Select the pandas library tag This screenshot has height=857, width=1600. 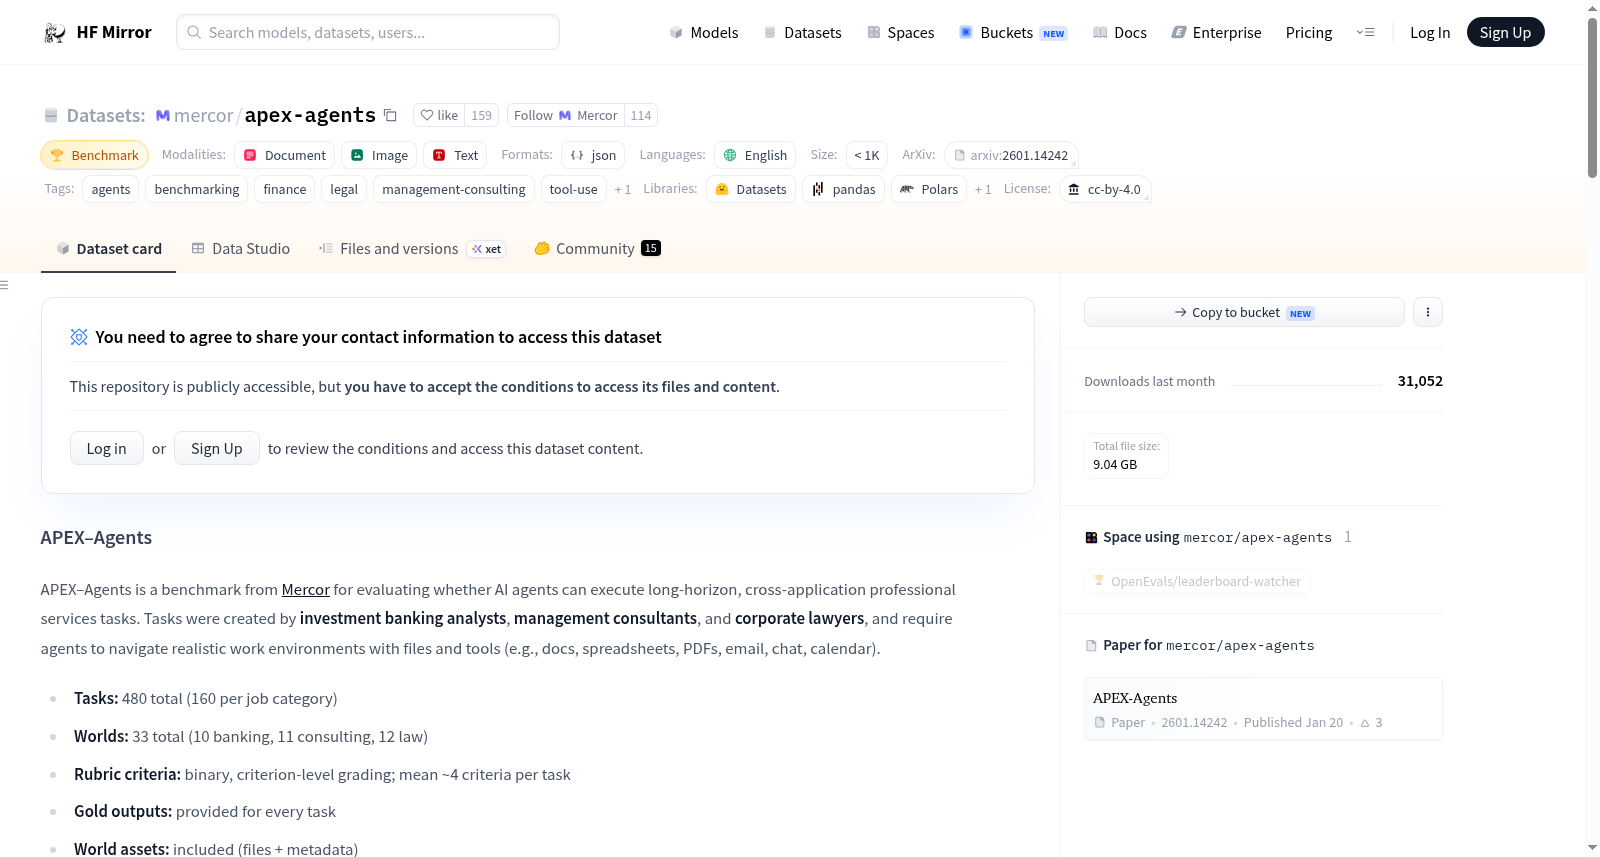[x=844, y=189]
